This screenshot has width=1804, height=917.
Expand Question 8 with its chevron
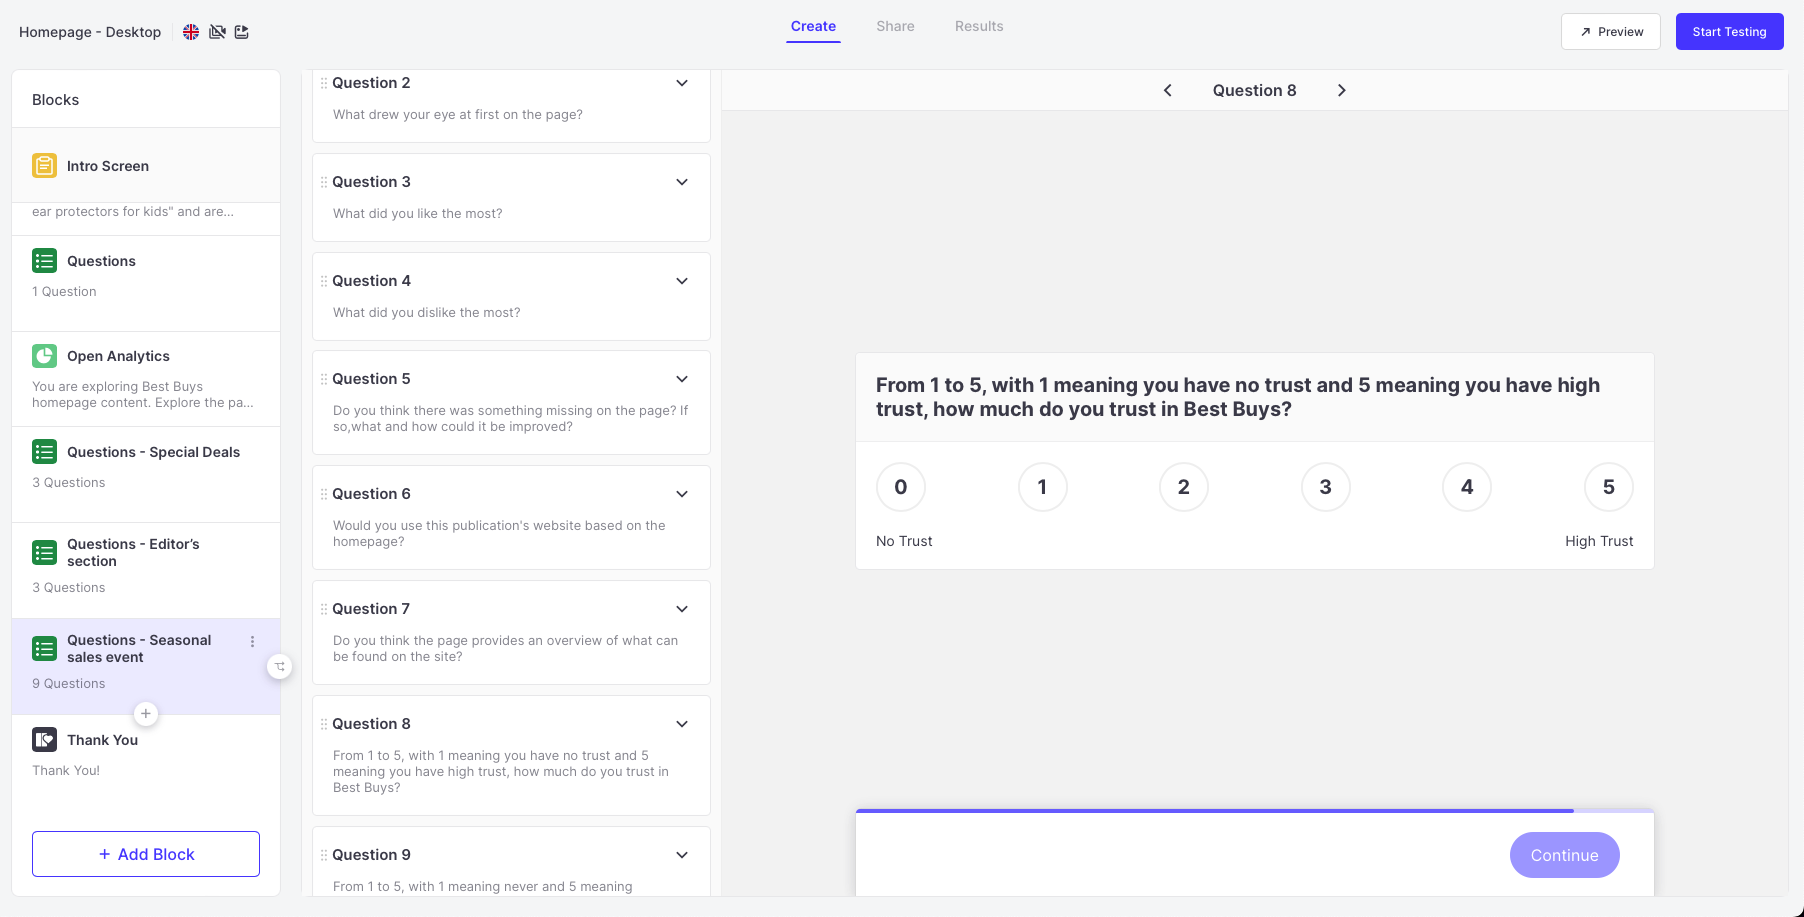pos(682,724)
